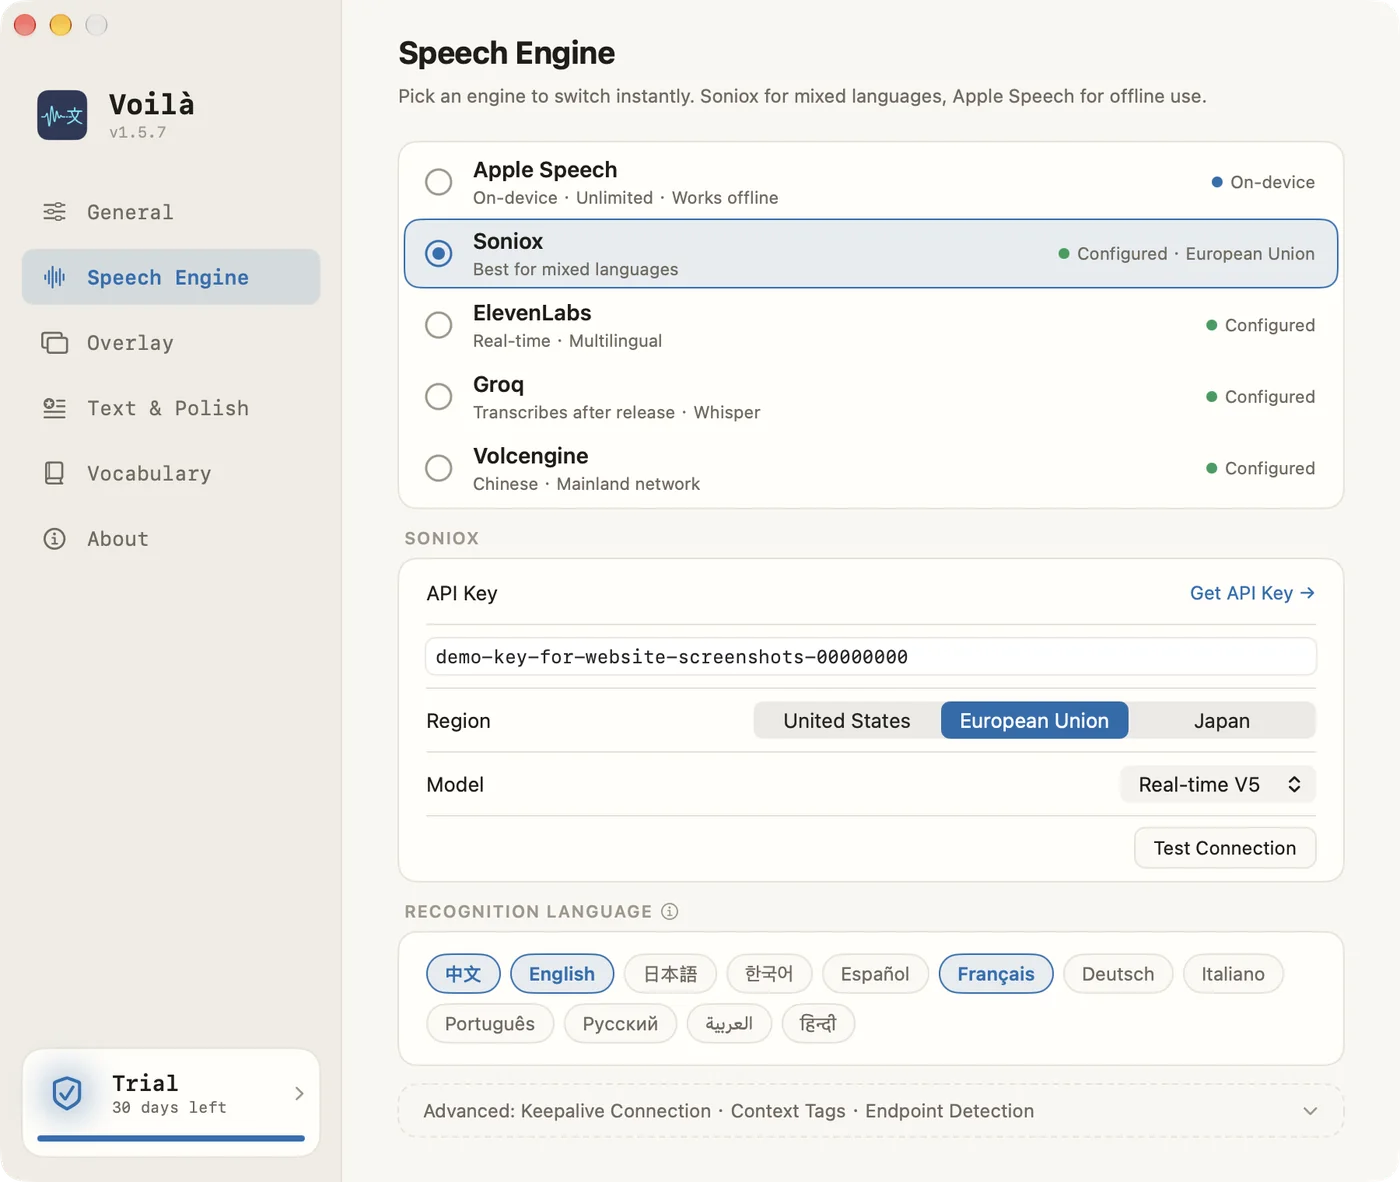Image resolution: width=1400 pixels, height=1182 pixels.
Task: Toggle the English language chip
Action: pyautogui.click(x=562, y=974)
